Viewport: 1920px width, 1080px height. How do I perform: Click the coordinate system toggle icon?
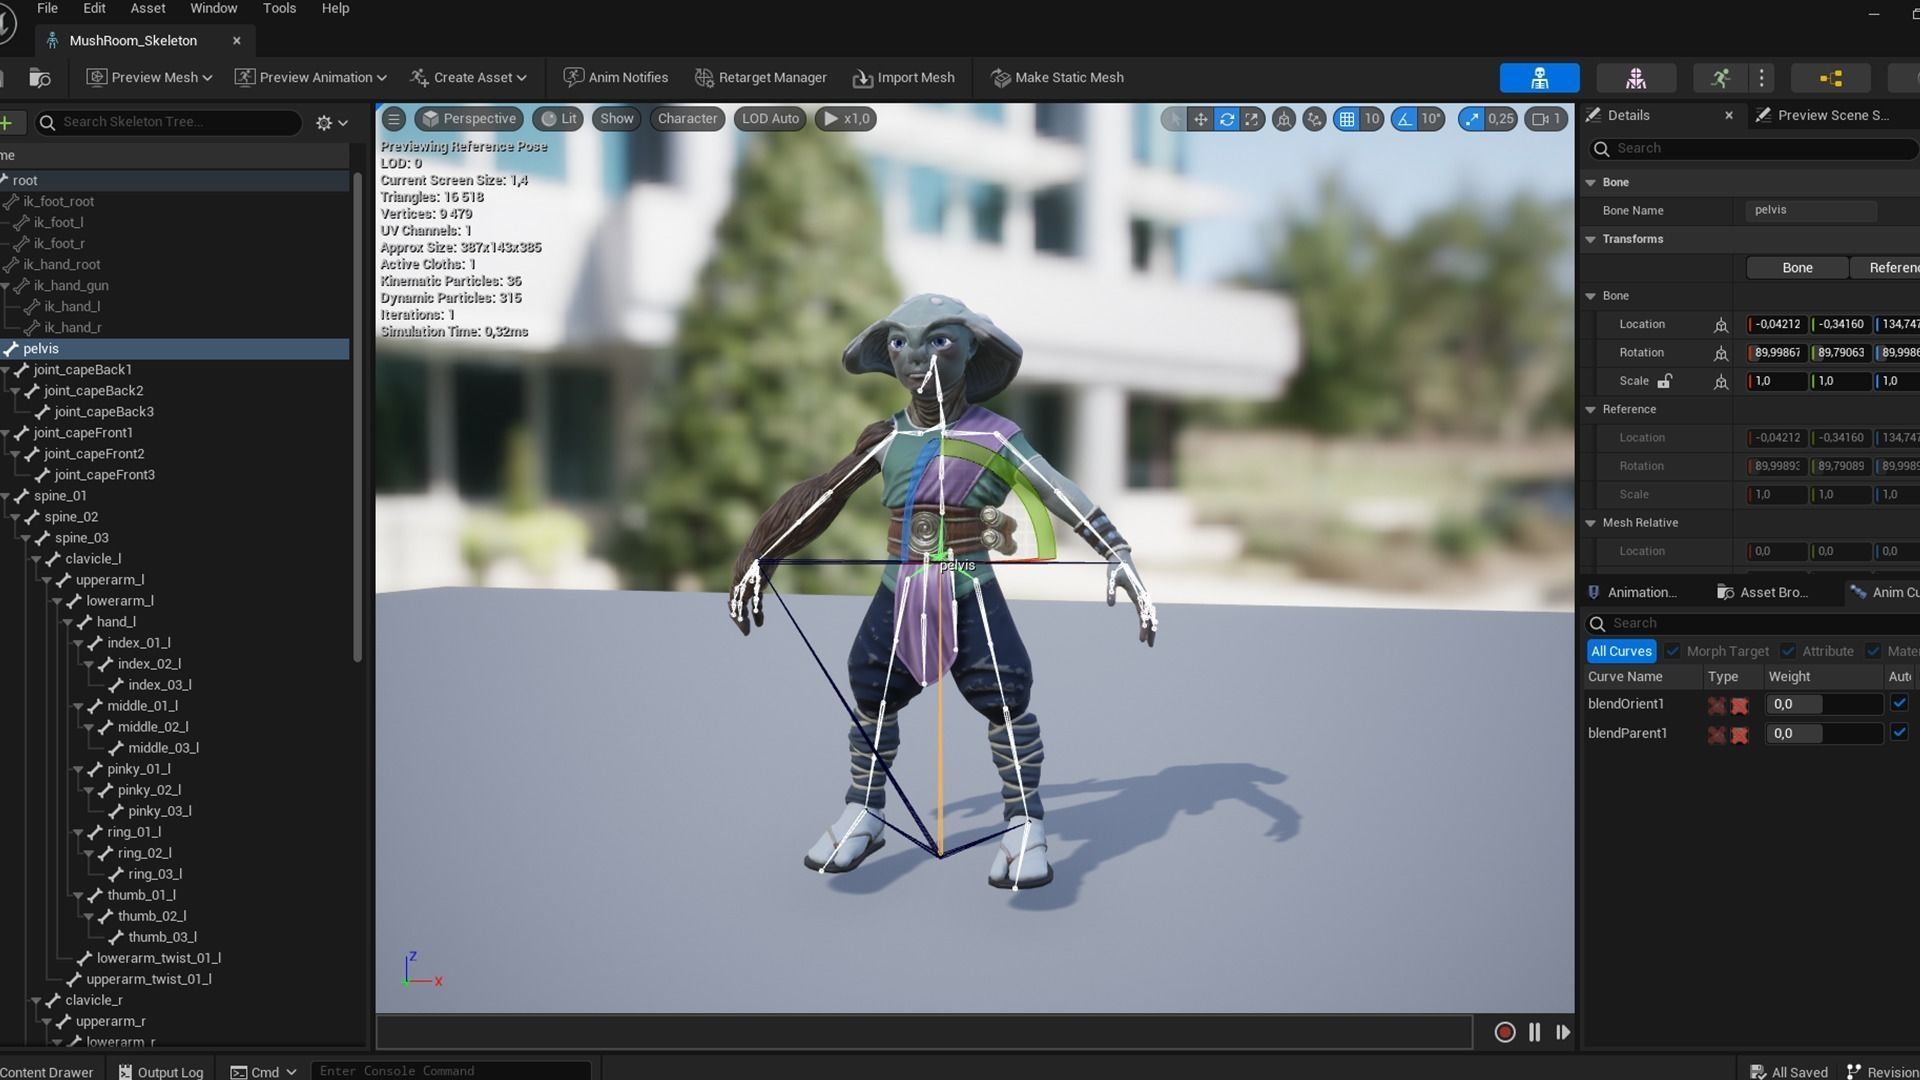coord(1284,119)
